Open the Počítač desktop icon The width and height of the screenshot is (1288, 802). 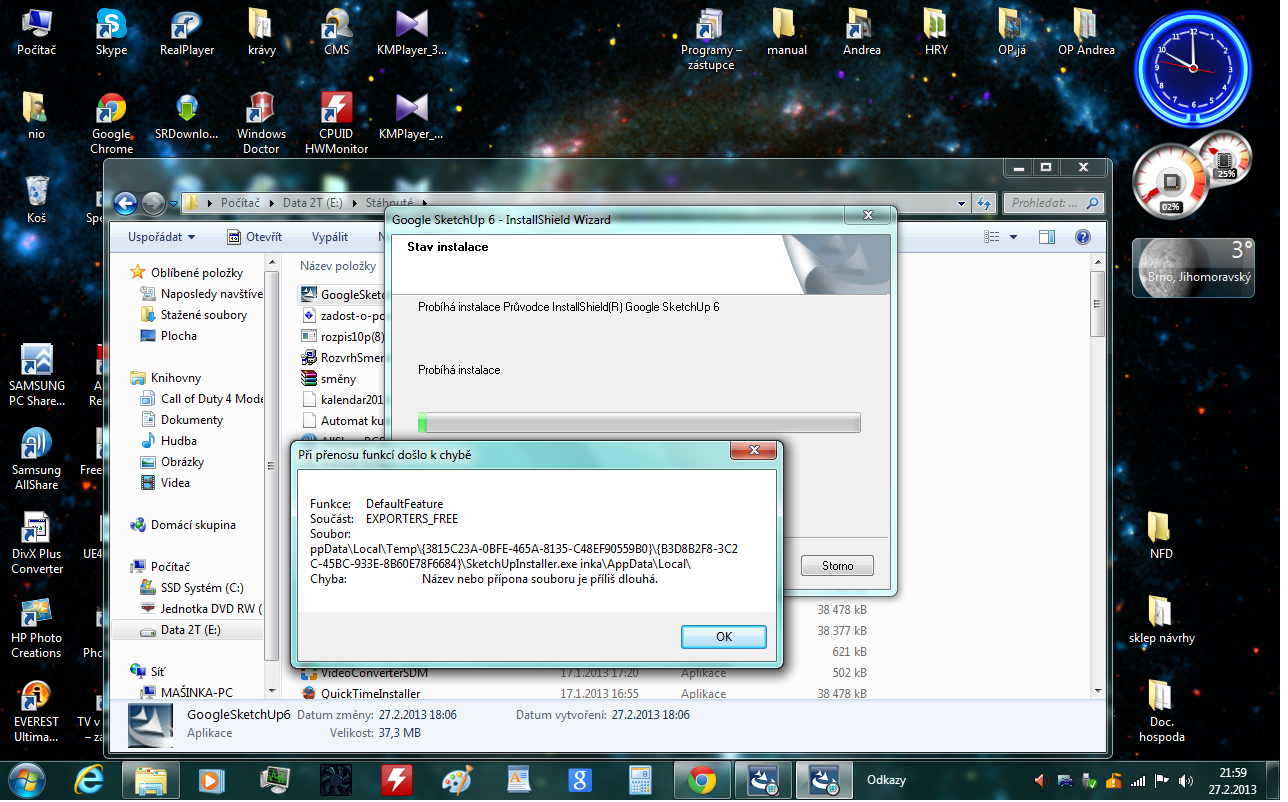[x=36, y=32]
